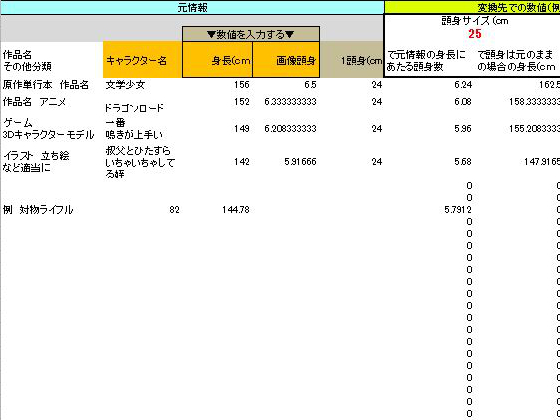Select the ドラゴンロード cell
This screenshot has height=420, width=560.
[x=142, y=108]
